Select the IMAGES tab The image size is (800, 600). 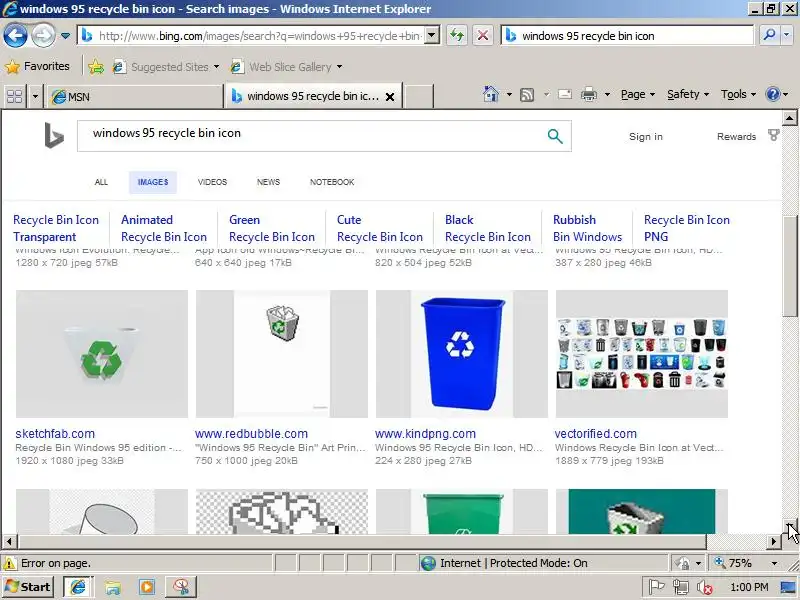(153, 182)
